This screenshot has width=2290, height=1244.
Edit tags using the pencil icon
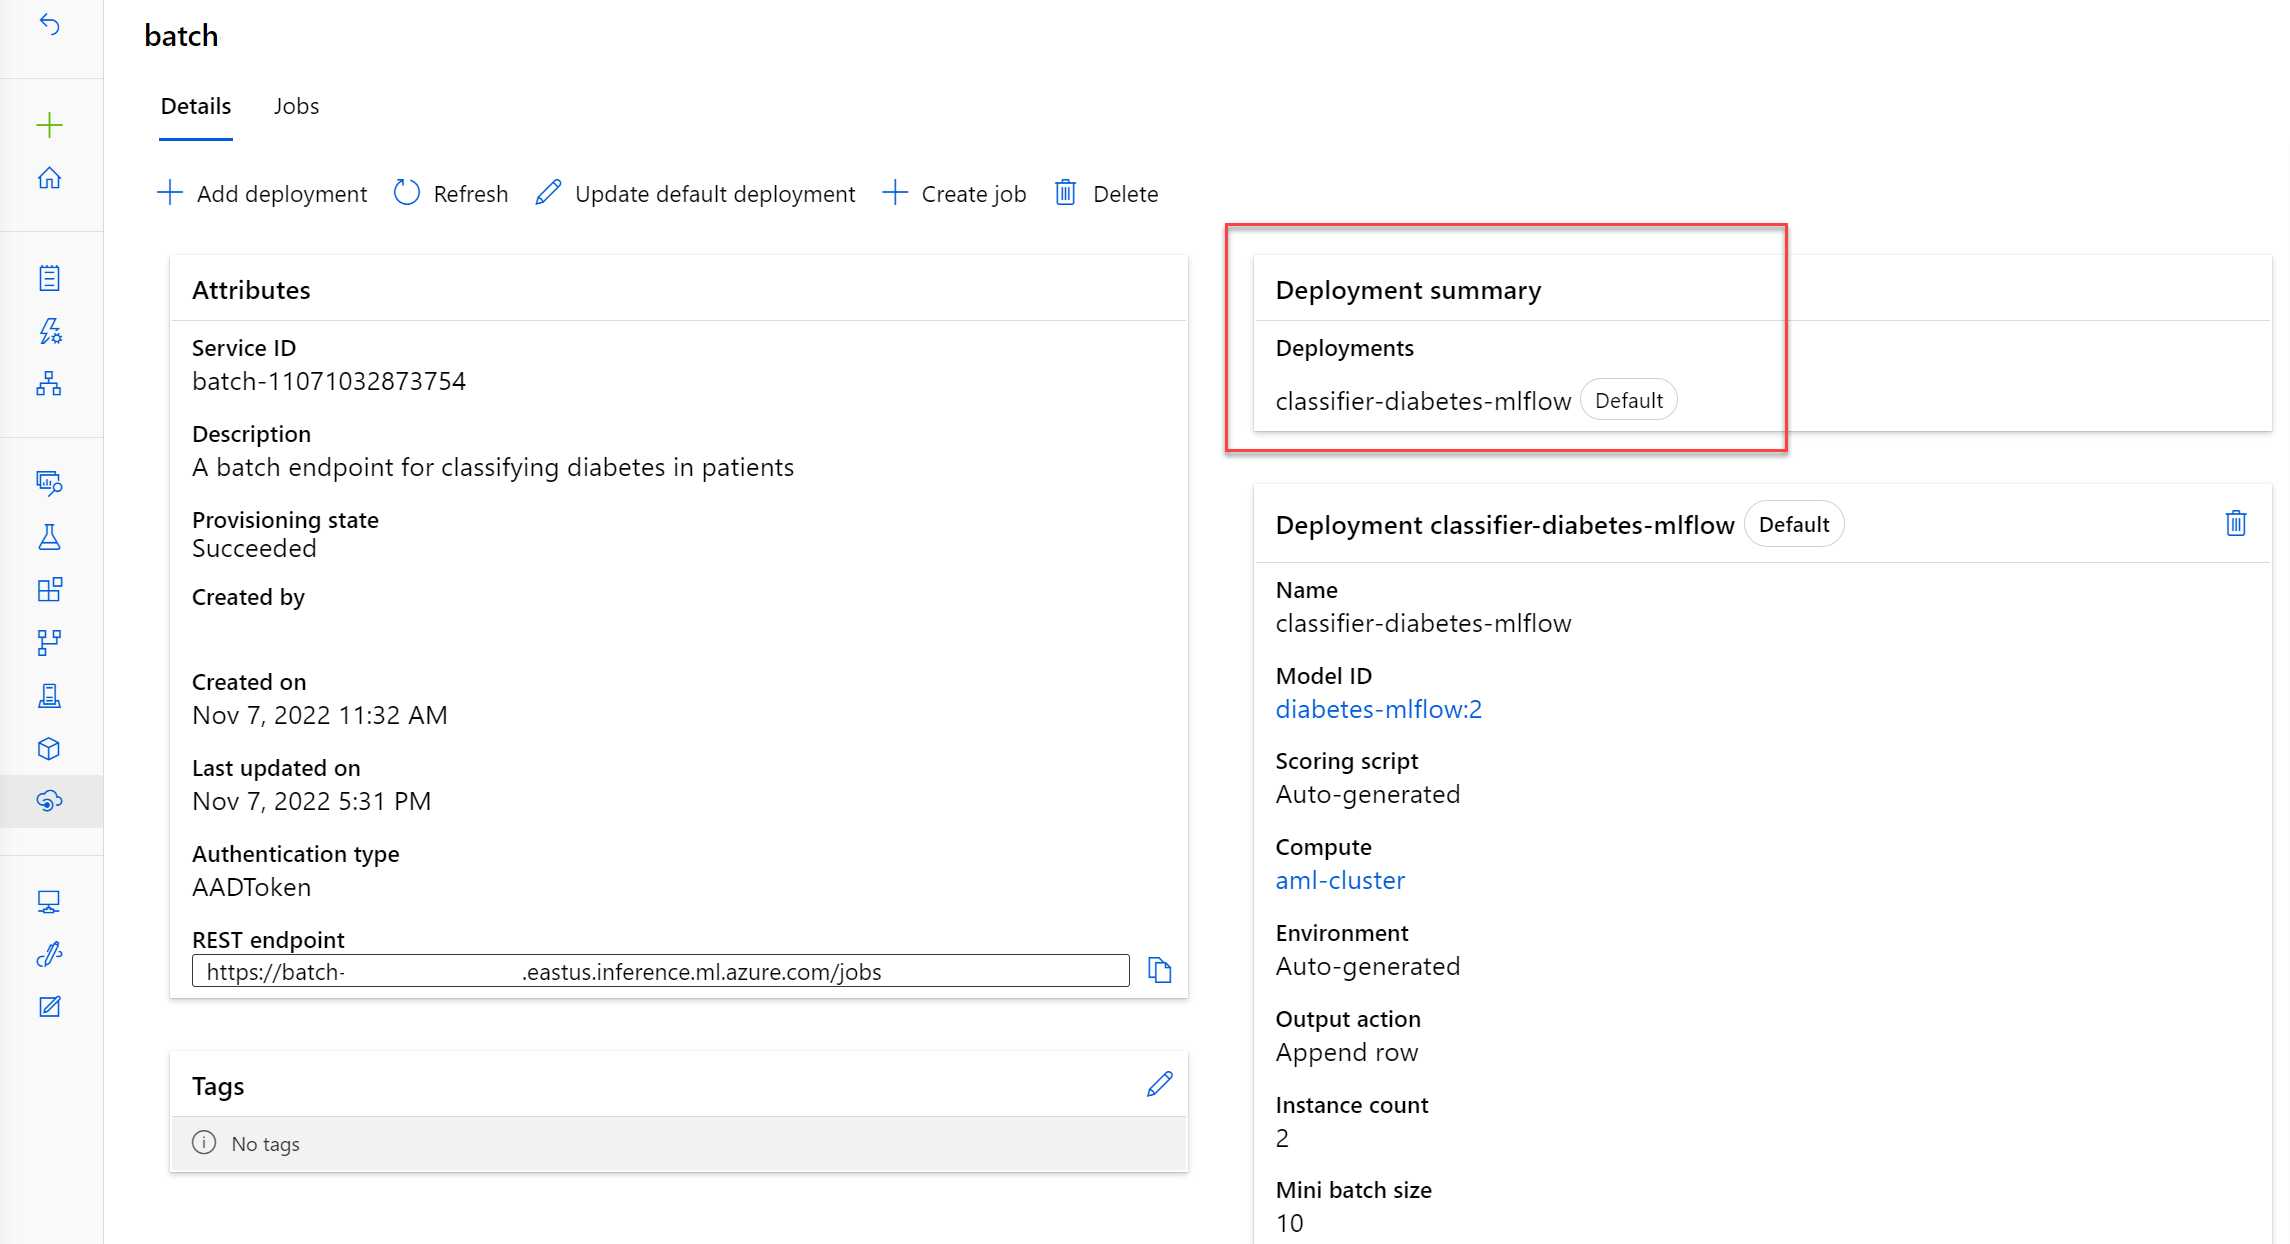pyautogui.click(x=1159, y=1083)
